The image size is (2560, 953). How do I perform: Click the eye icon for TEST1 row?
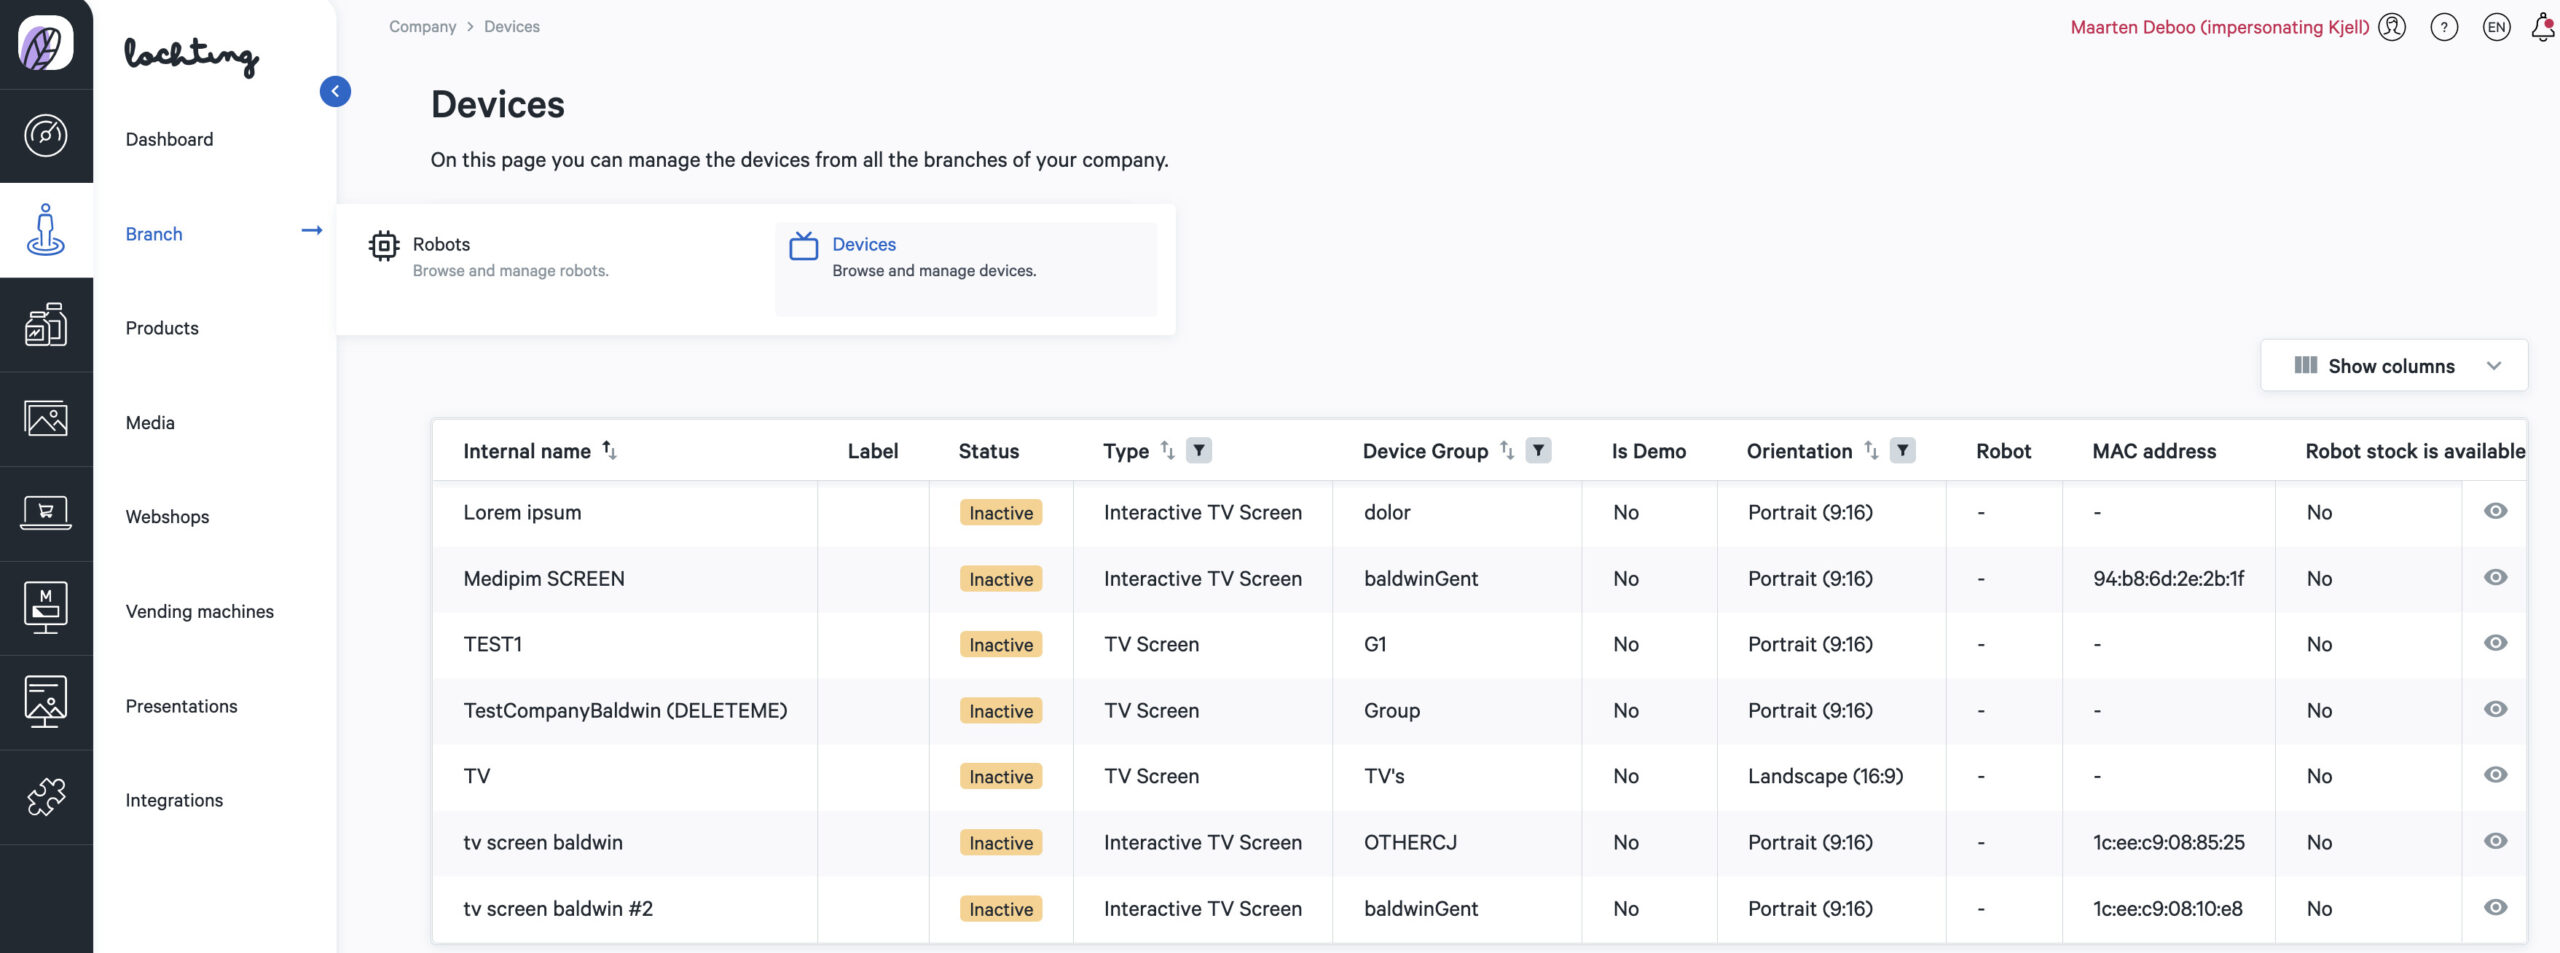point(2495,643)
